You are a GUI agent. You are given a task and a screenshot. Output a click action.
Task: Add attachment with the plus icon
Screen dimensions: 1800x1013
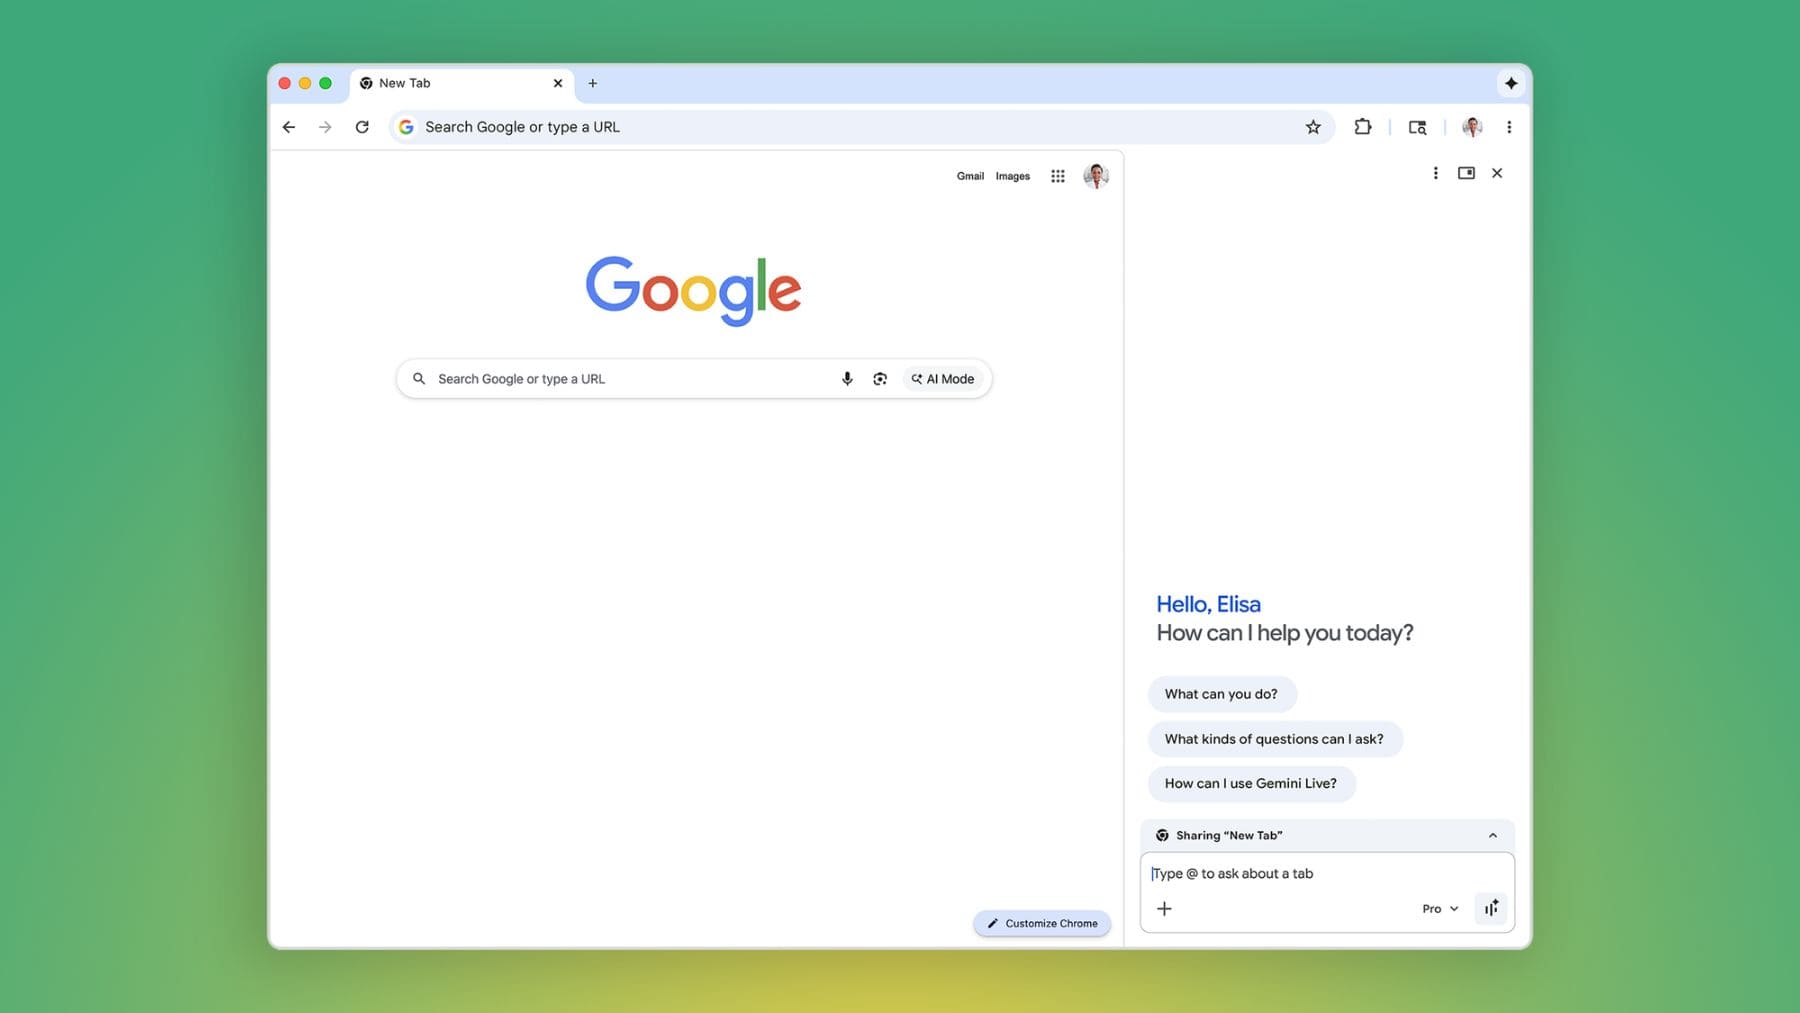(1164, 908)
